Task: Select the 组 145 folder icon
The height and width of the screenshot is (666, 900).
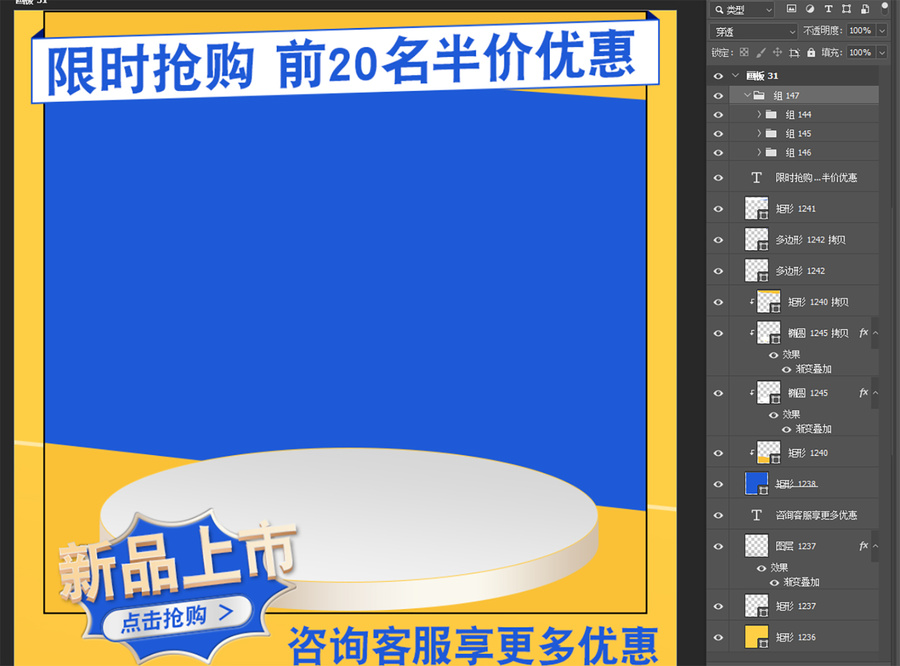Action: (771, 133)
